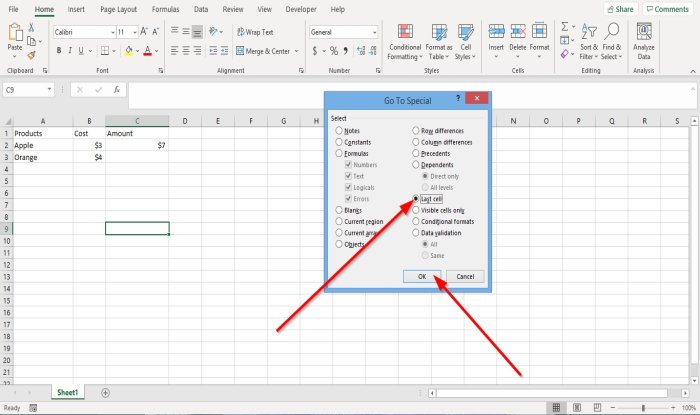Click the horizontal scrollbar
This screenshot has width=700, height=415.
pyautogui.click(x=552, y=393)
